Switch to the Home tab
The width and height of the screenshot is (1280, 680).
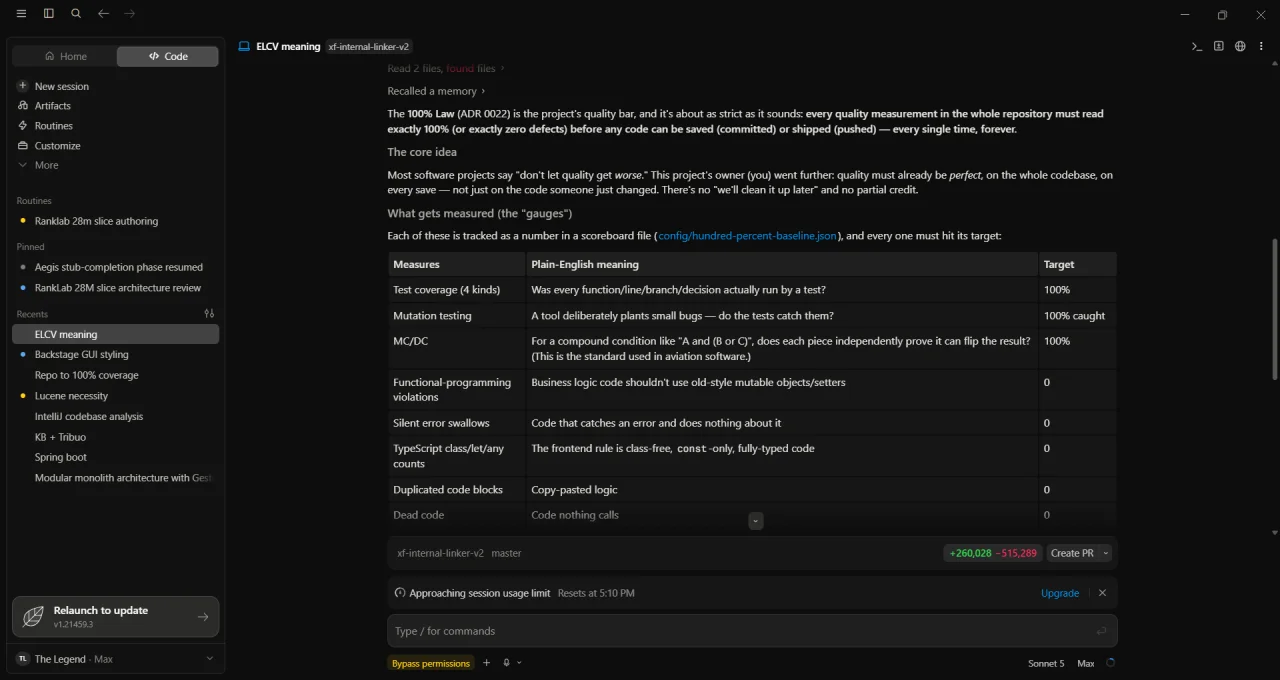[65, 56]
